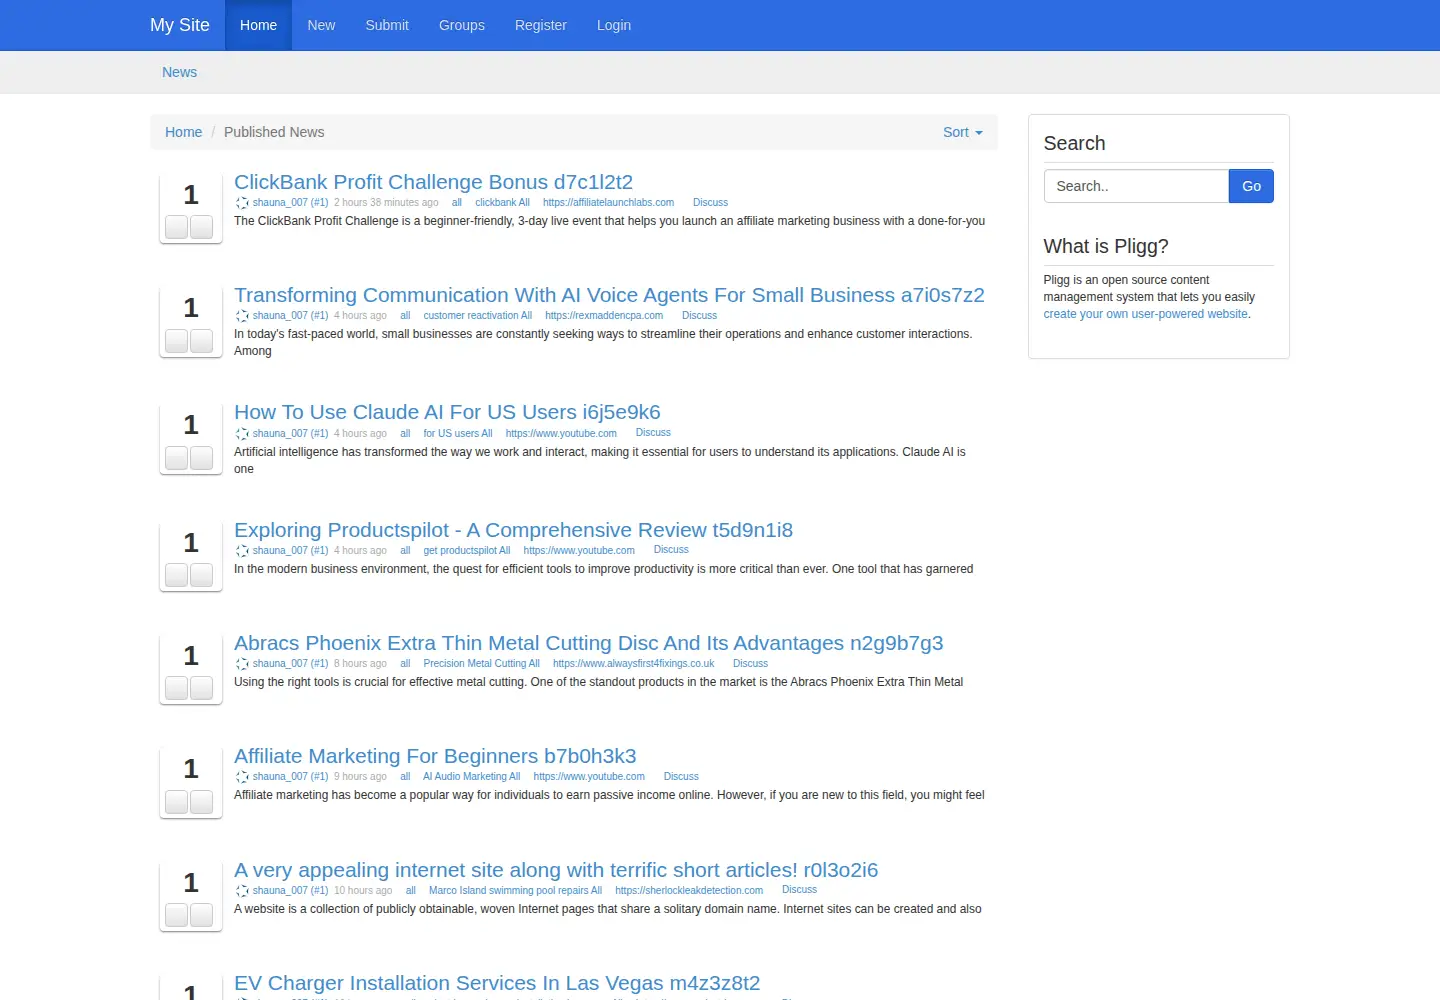
Task: Click the 'Precision Metal Cutting All' category
Action: (x=481, y=664)
